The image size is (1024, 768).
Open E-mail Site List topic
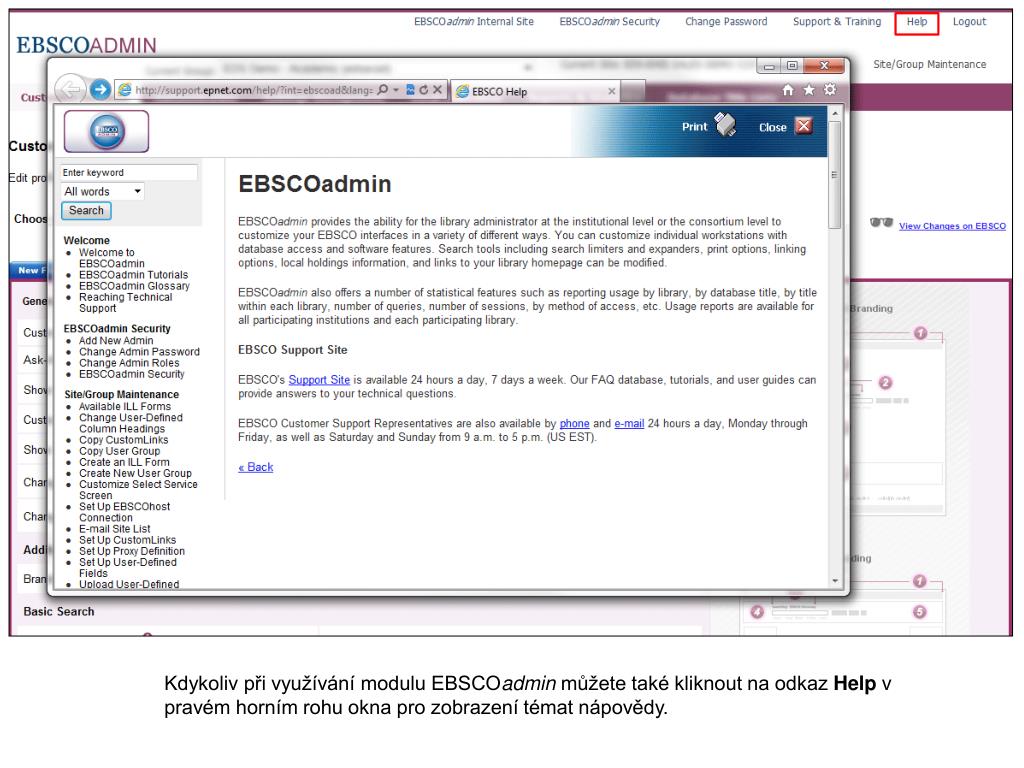114,528
